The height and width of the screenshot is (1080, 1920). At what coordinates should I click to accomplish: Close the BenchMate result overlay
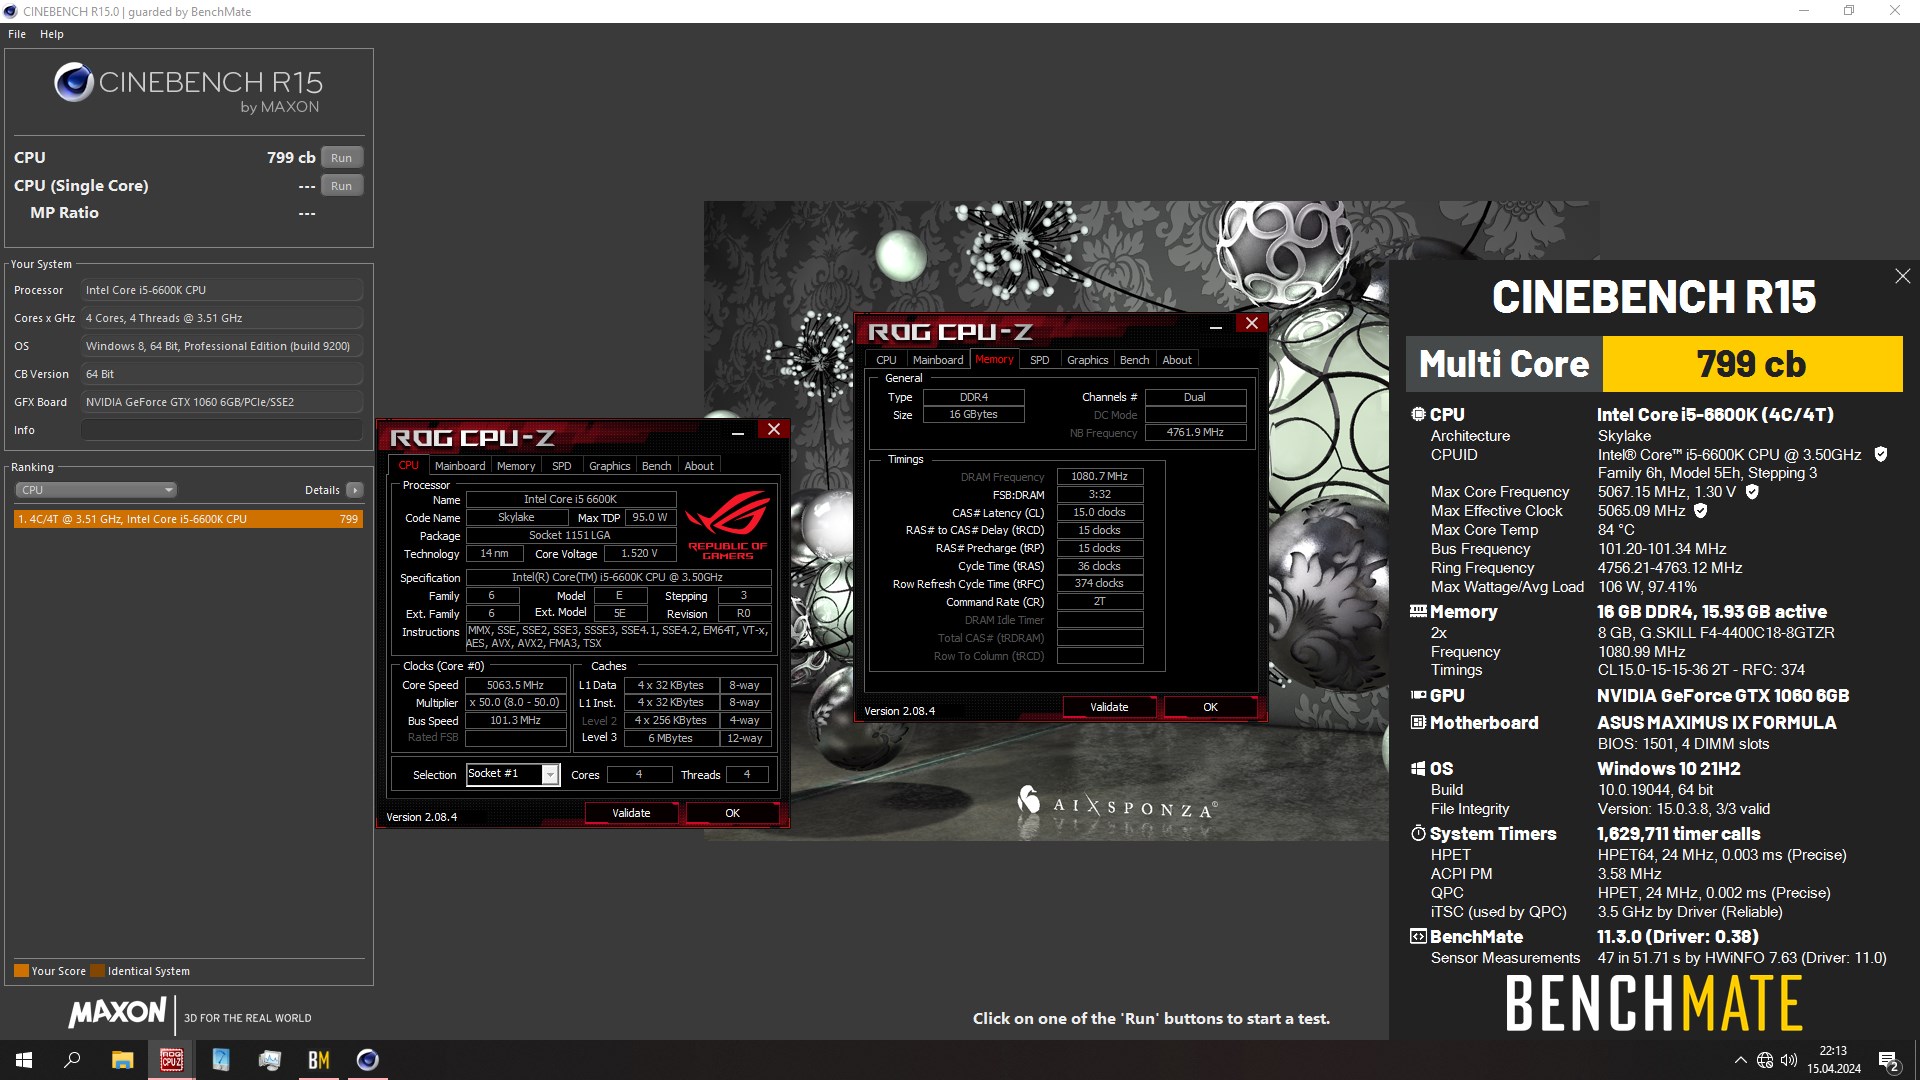pos(1902,276)
